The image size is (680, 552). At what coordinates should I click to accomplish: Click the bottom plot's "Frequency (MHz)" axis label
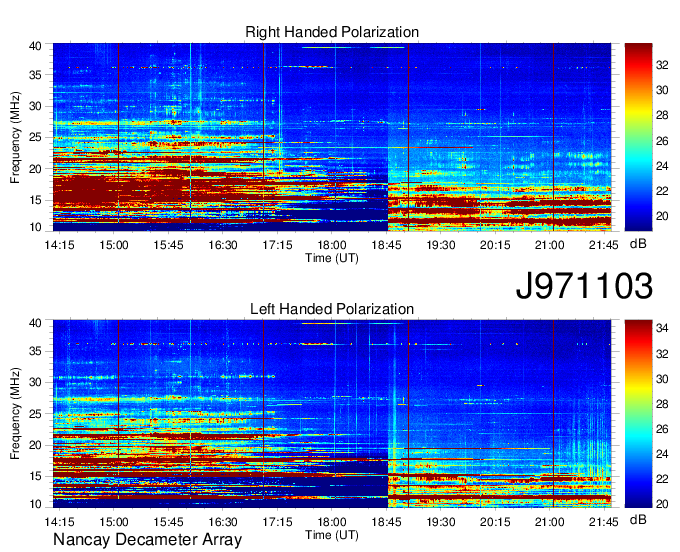pyautogui.click(x=15, y=414)
